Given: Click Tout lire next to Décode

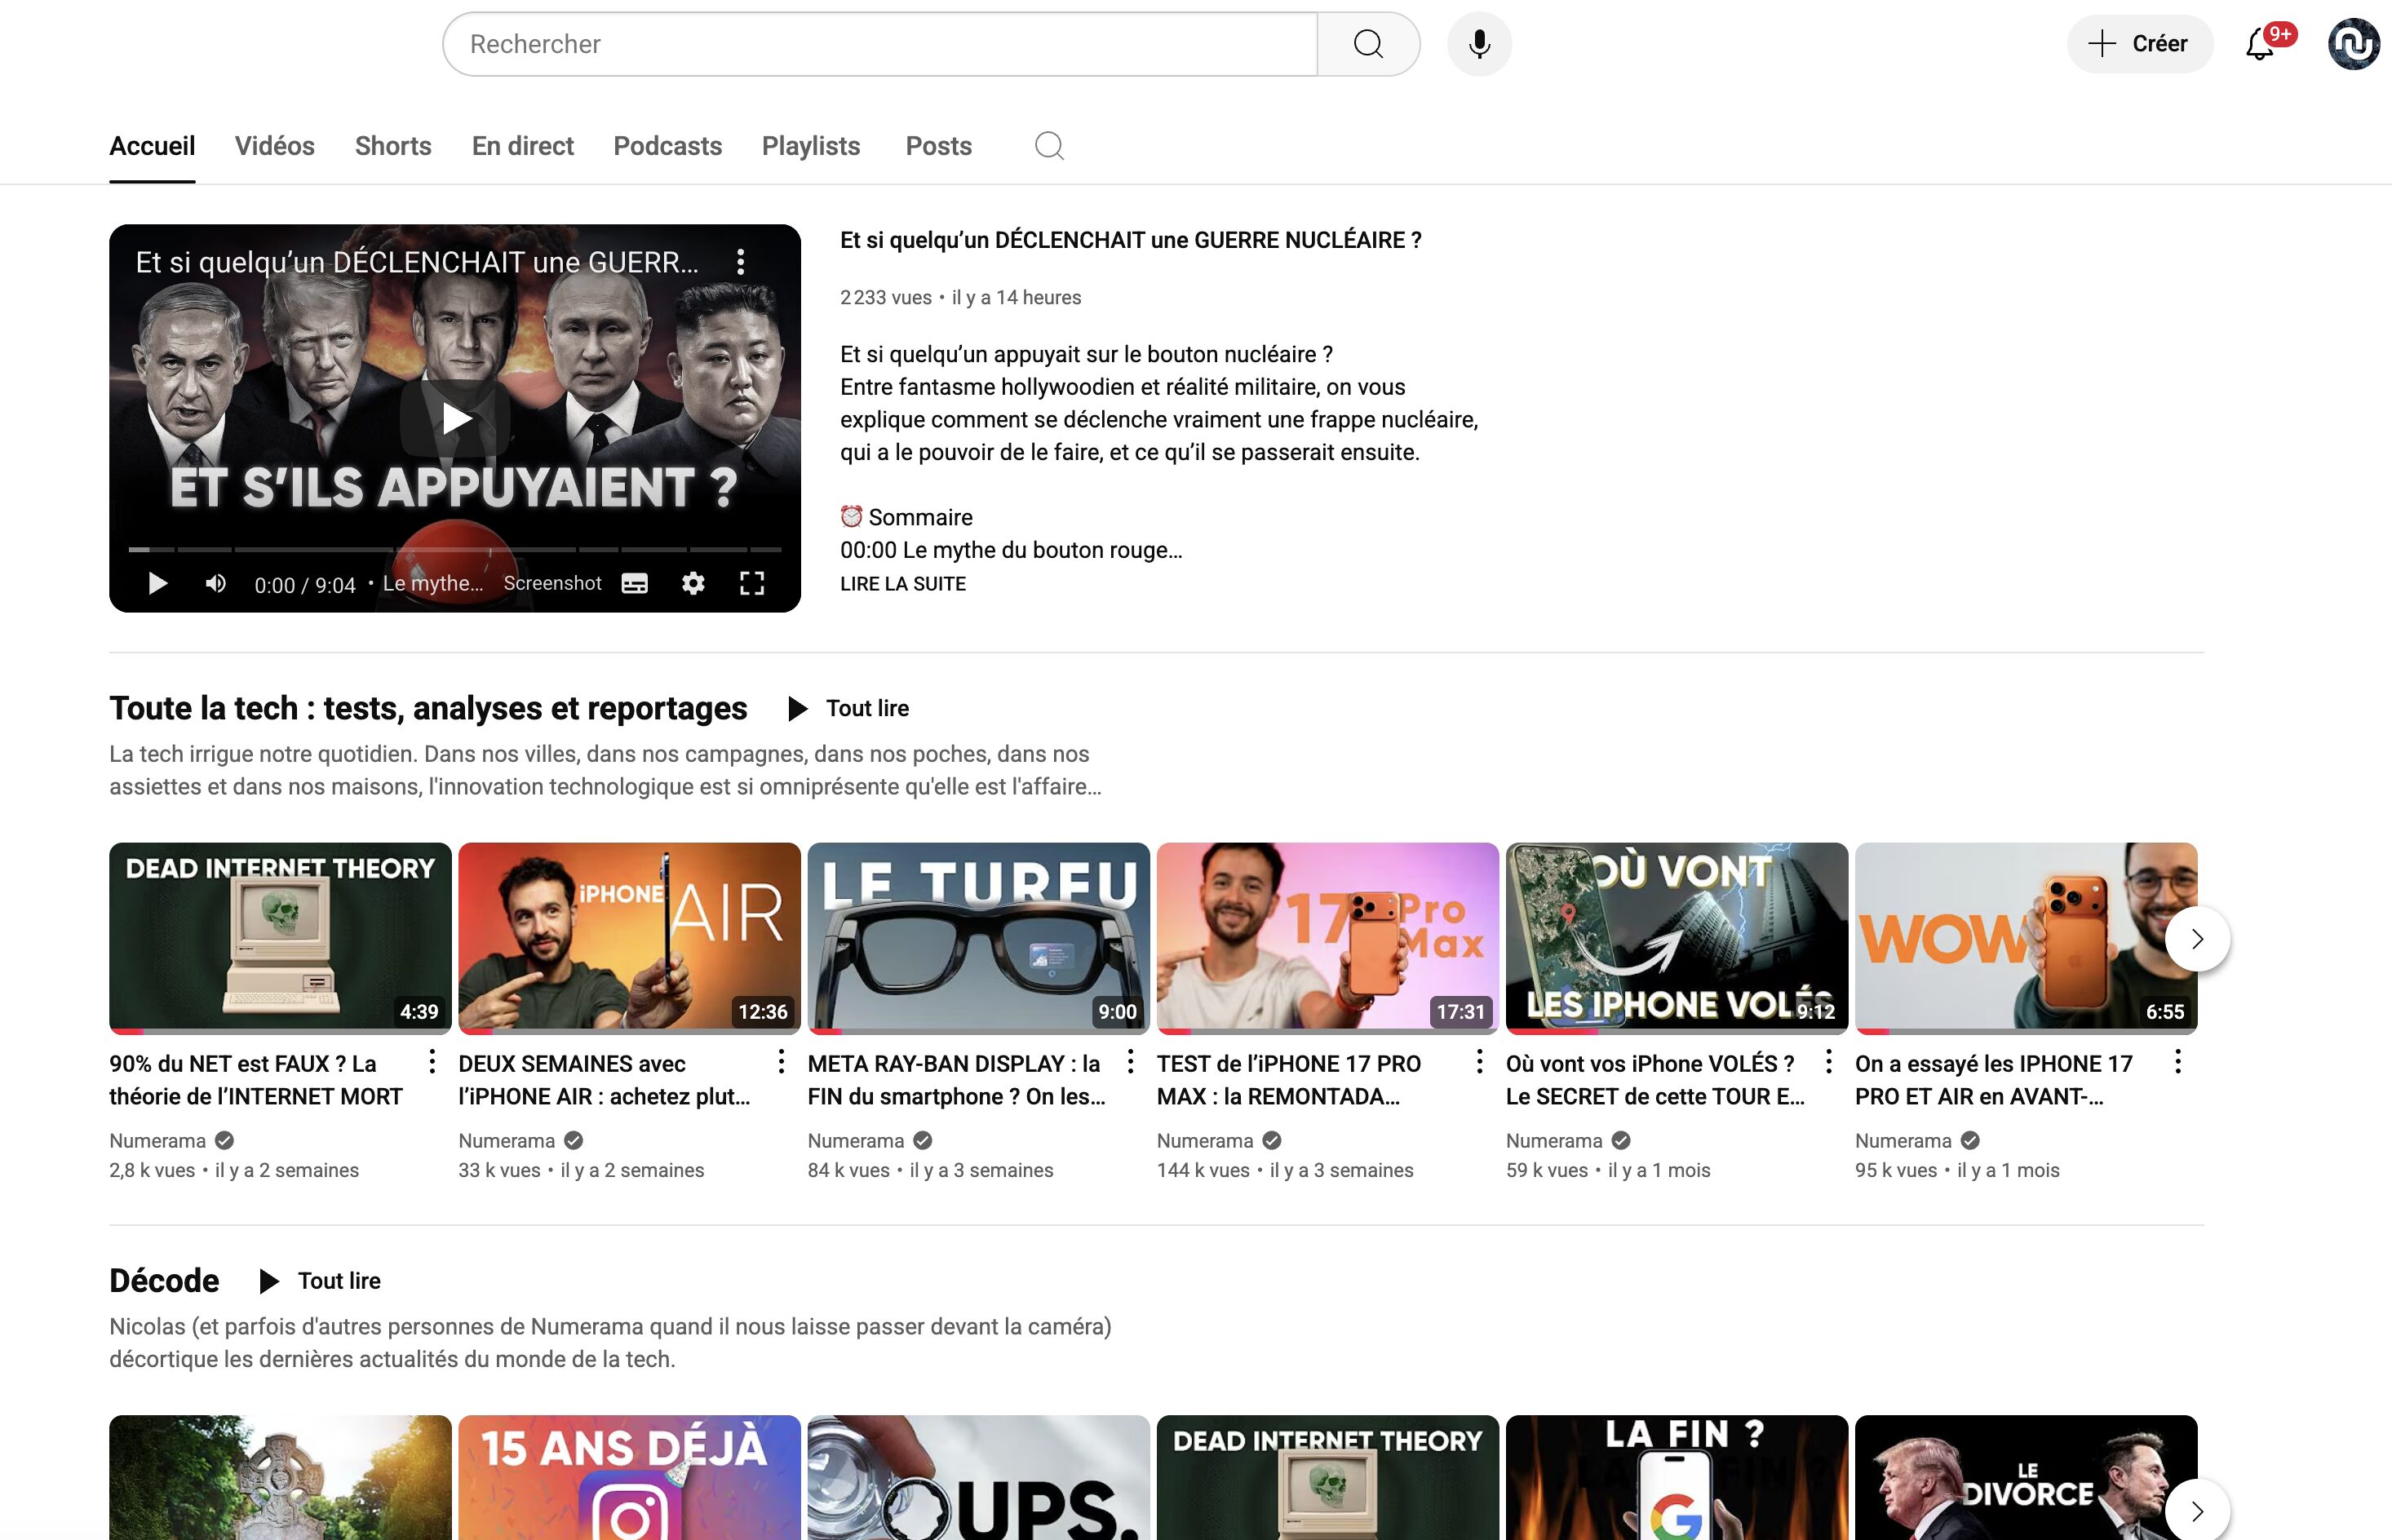Looking at the screenshot, I should click(320, 1281).
